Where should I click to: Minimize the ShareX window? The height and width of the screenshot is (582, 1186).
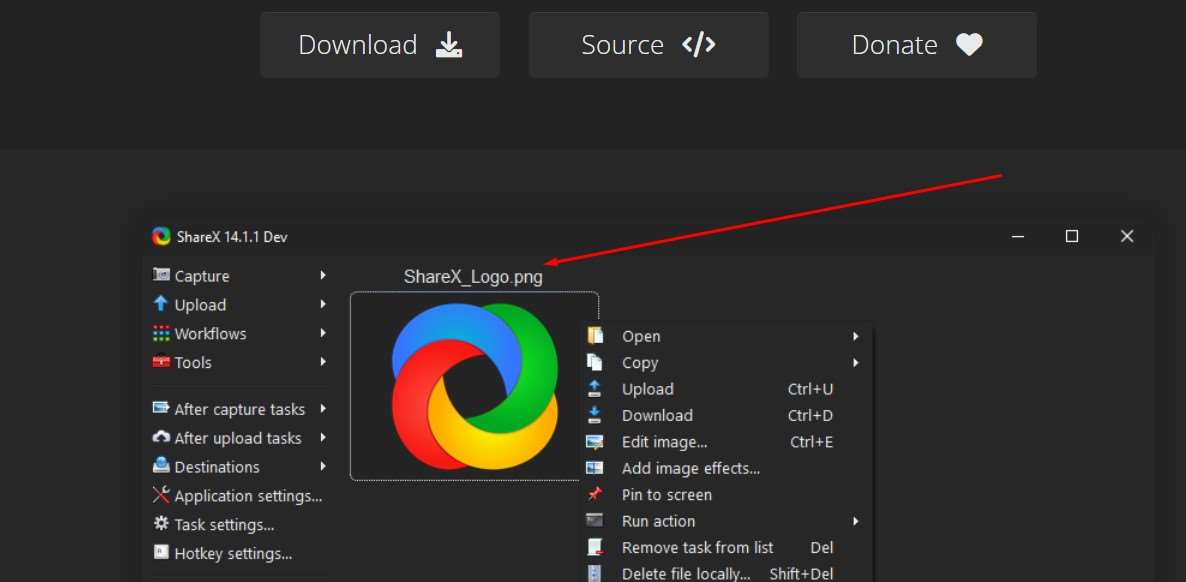[x=1018, y=236]
